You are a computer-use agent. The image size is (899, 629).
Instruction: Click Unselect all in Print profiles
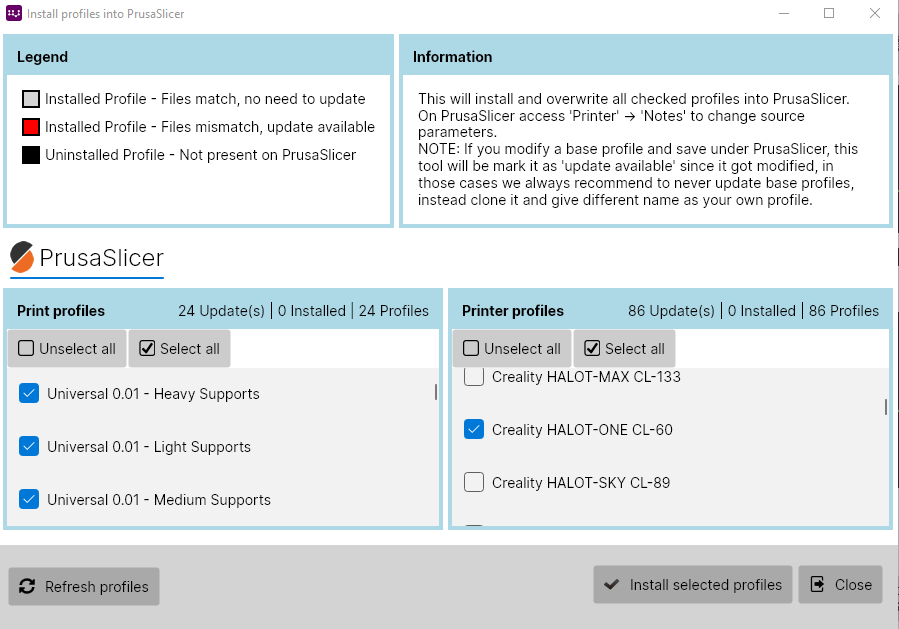67,348
